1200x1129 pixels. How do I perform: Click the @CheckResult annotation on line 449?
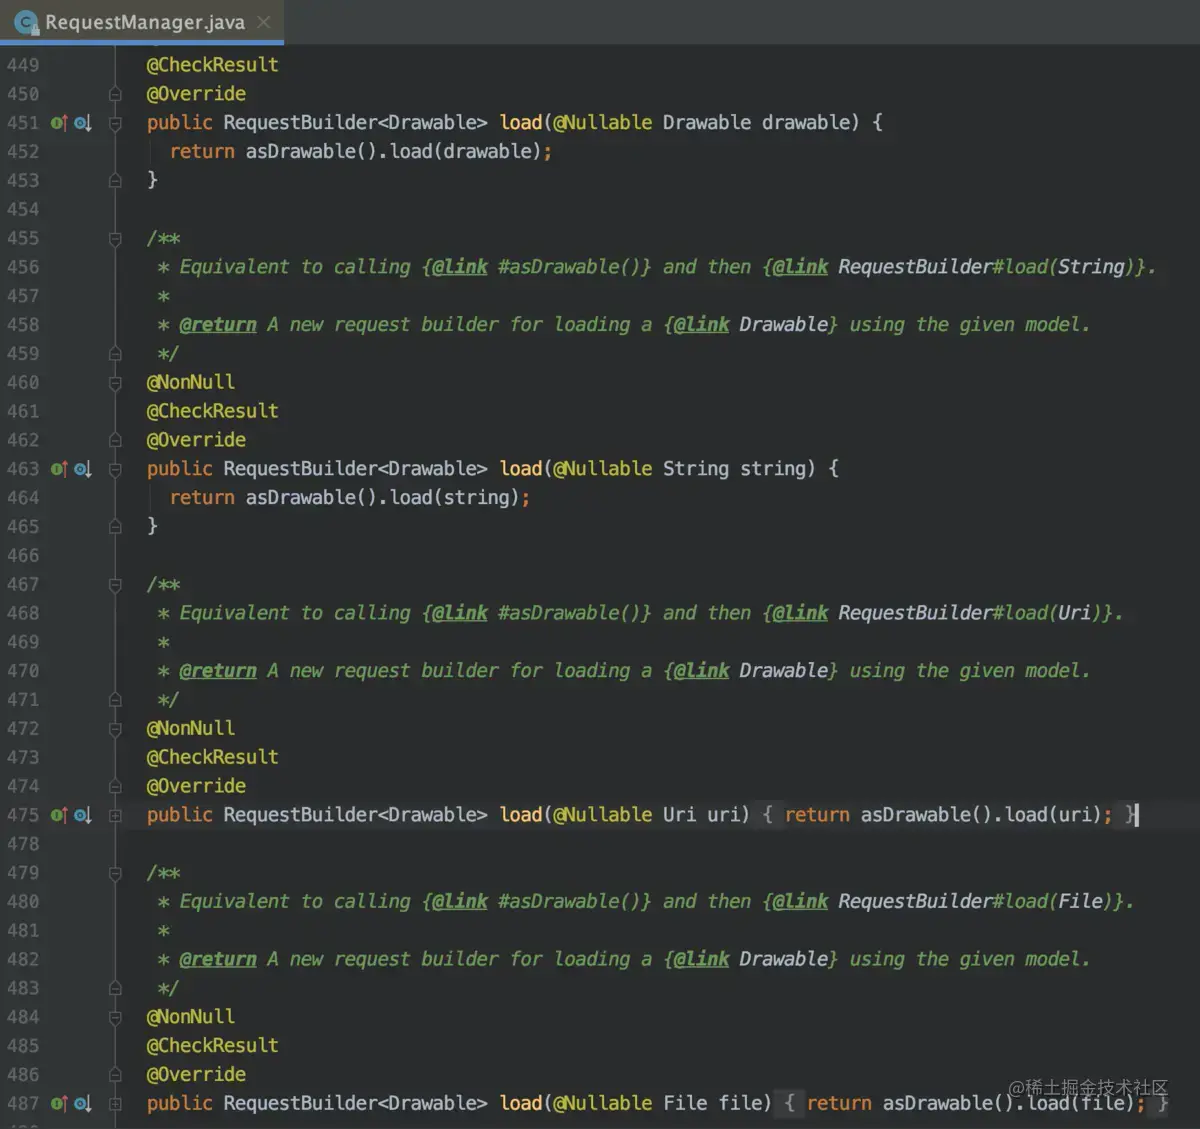[x=212, y=65]
